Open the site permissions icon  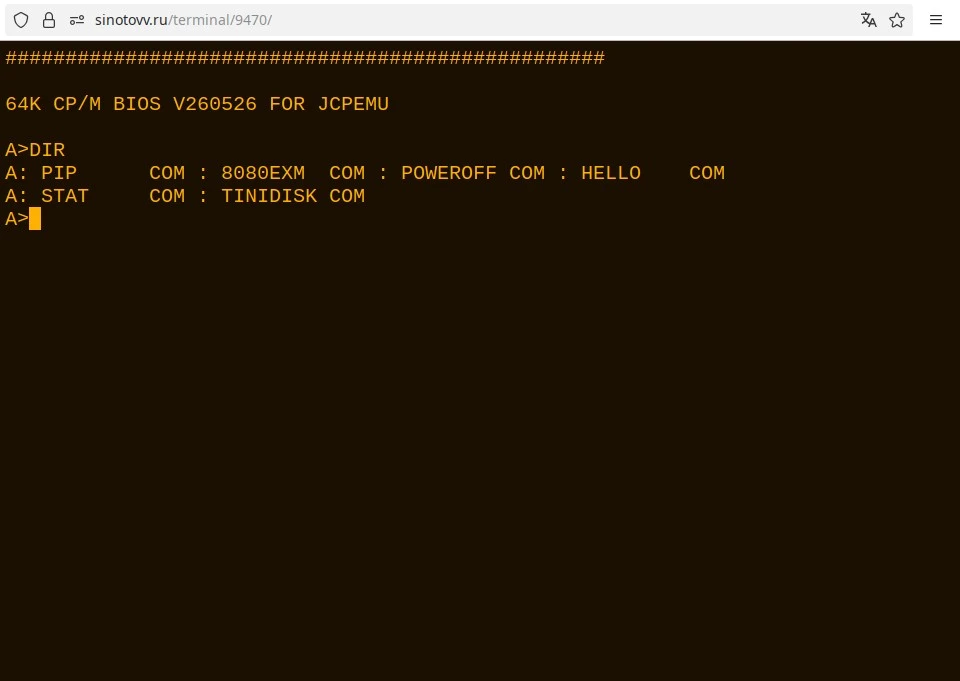[77, 20]
